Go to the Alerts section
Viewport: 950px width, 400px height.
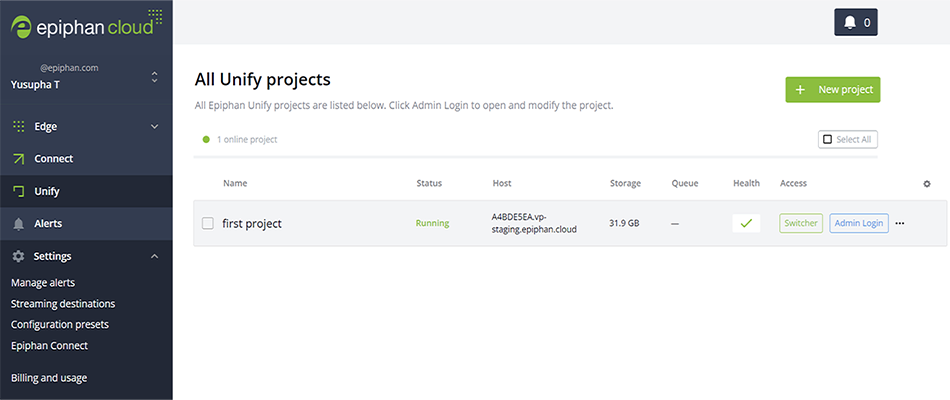pos(86,224)
